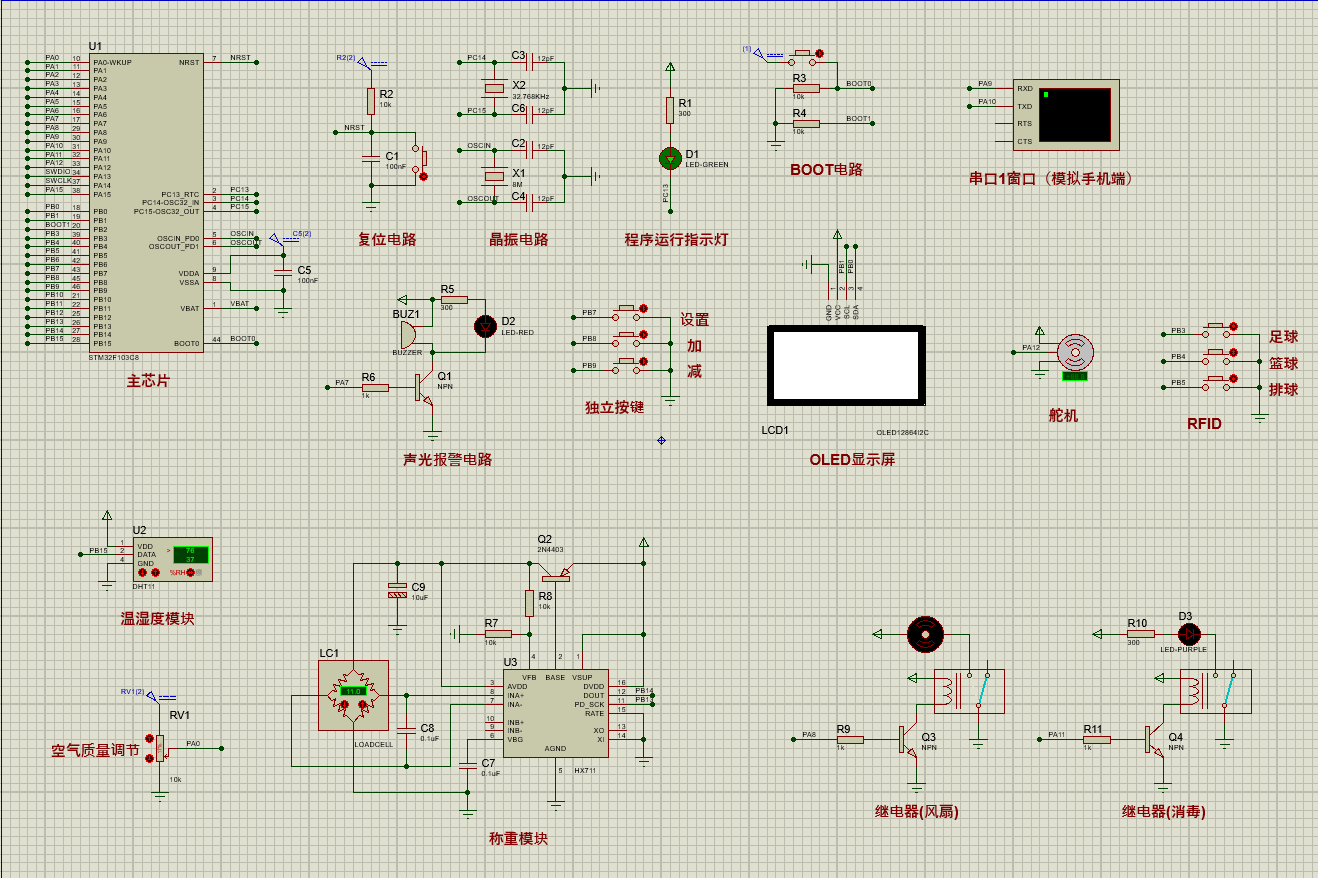Select the STM32F103C8 main chip U1

[x=146, y=202]
